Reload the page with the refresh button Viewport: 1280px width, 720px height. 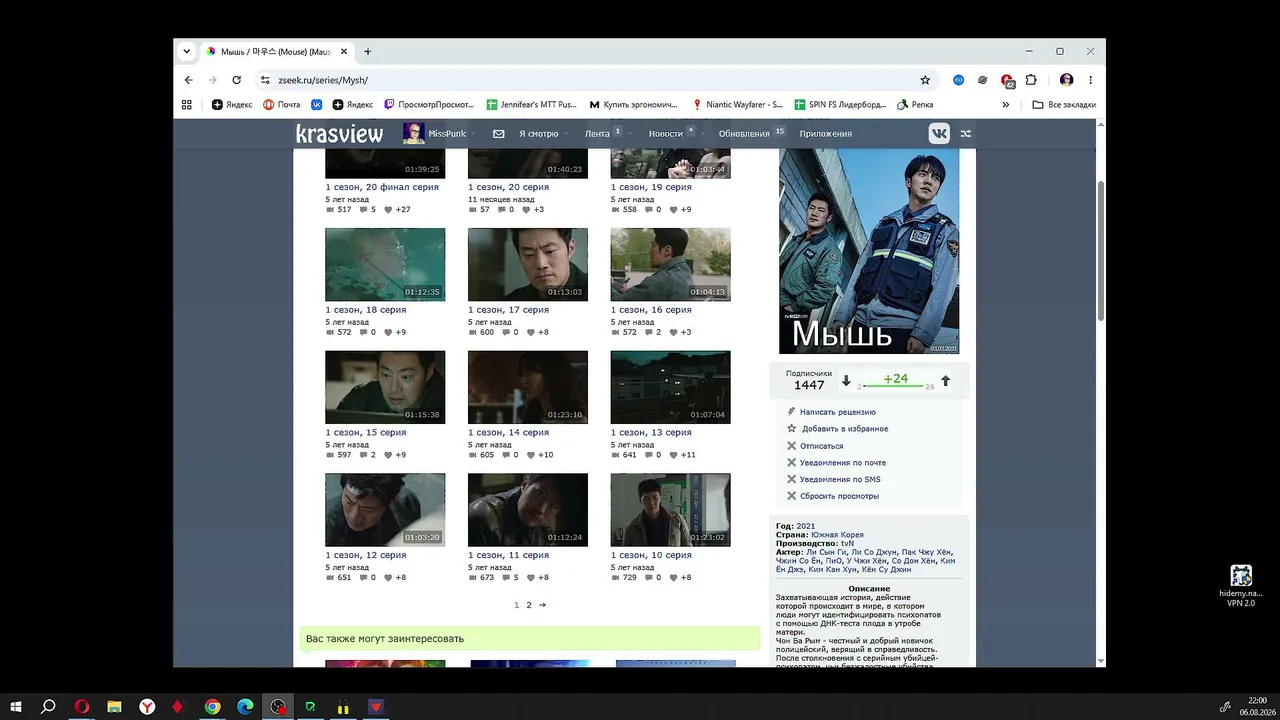(237, 80)
